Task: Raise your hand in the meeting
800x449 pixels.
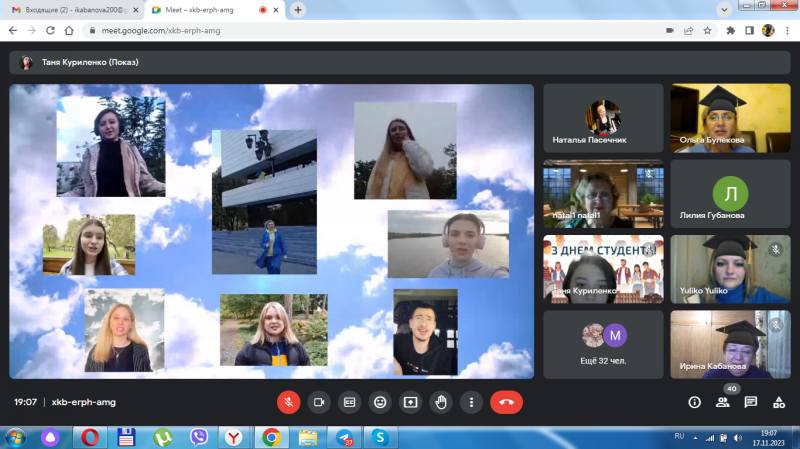Action: click(440, 402)
